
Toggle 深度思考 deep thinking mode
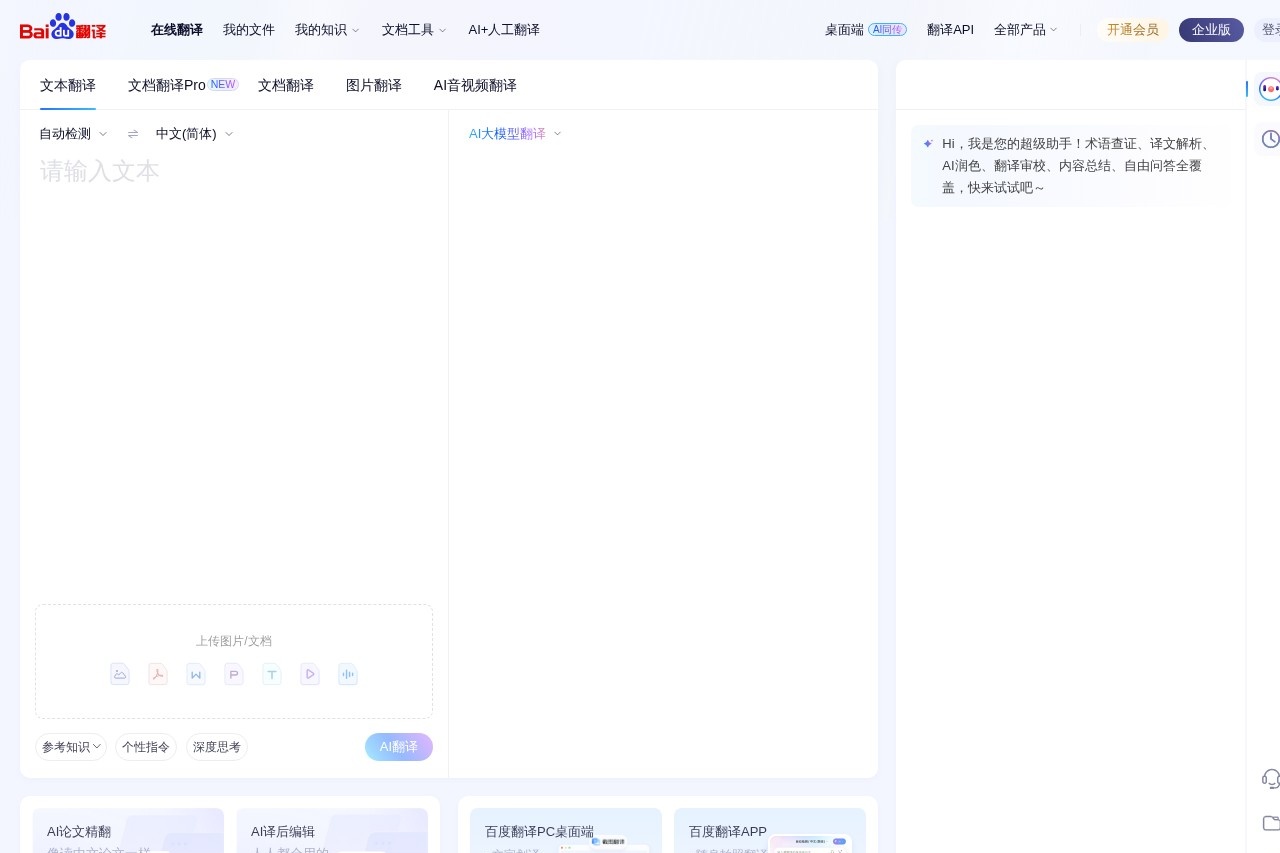(x=217, y=747)
